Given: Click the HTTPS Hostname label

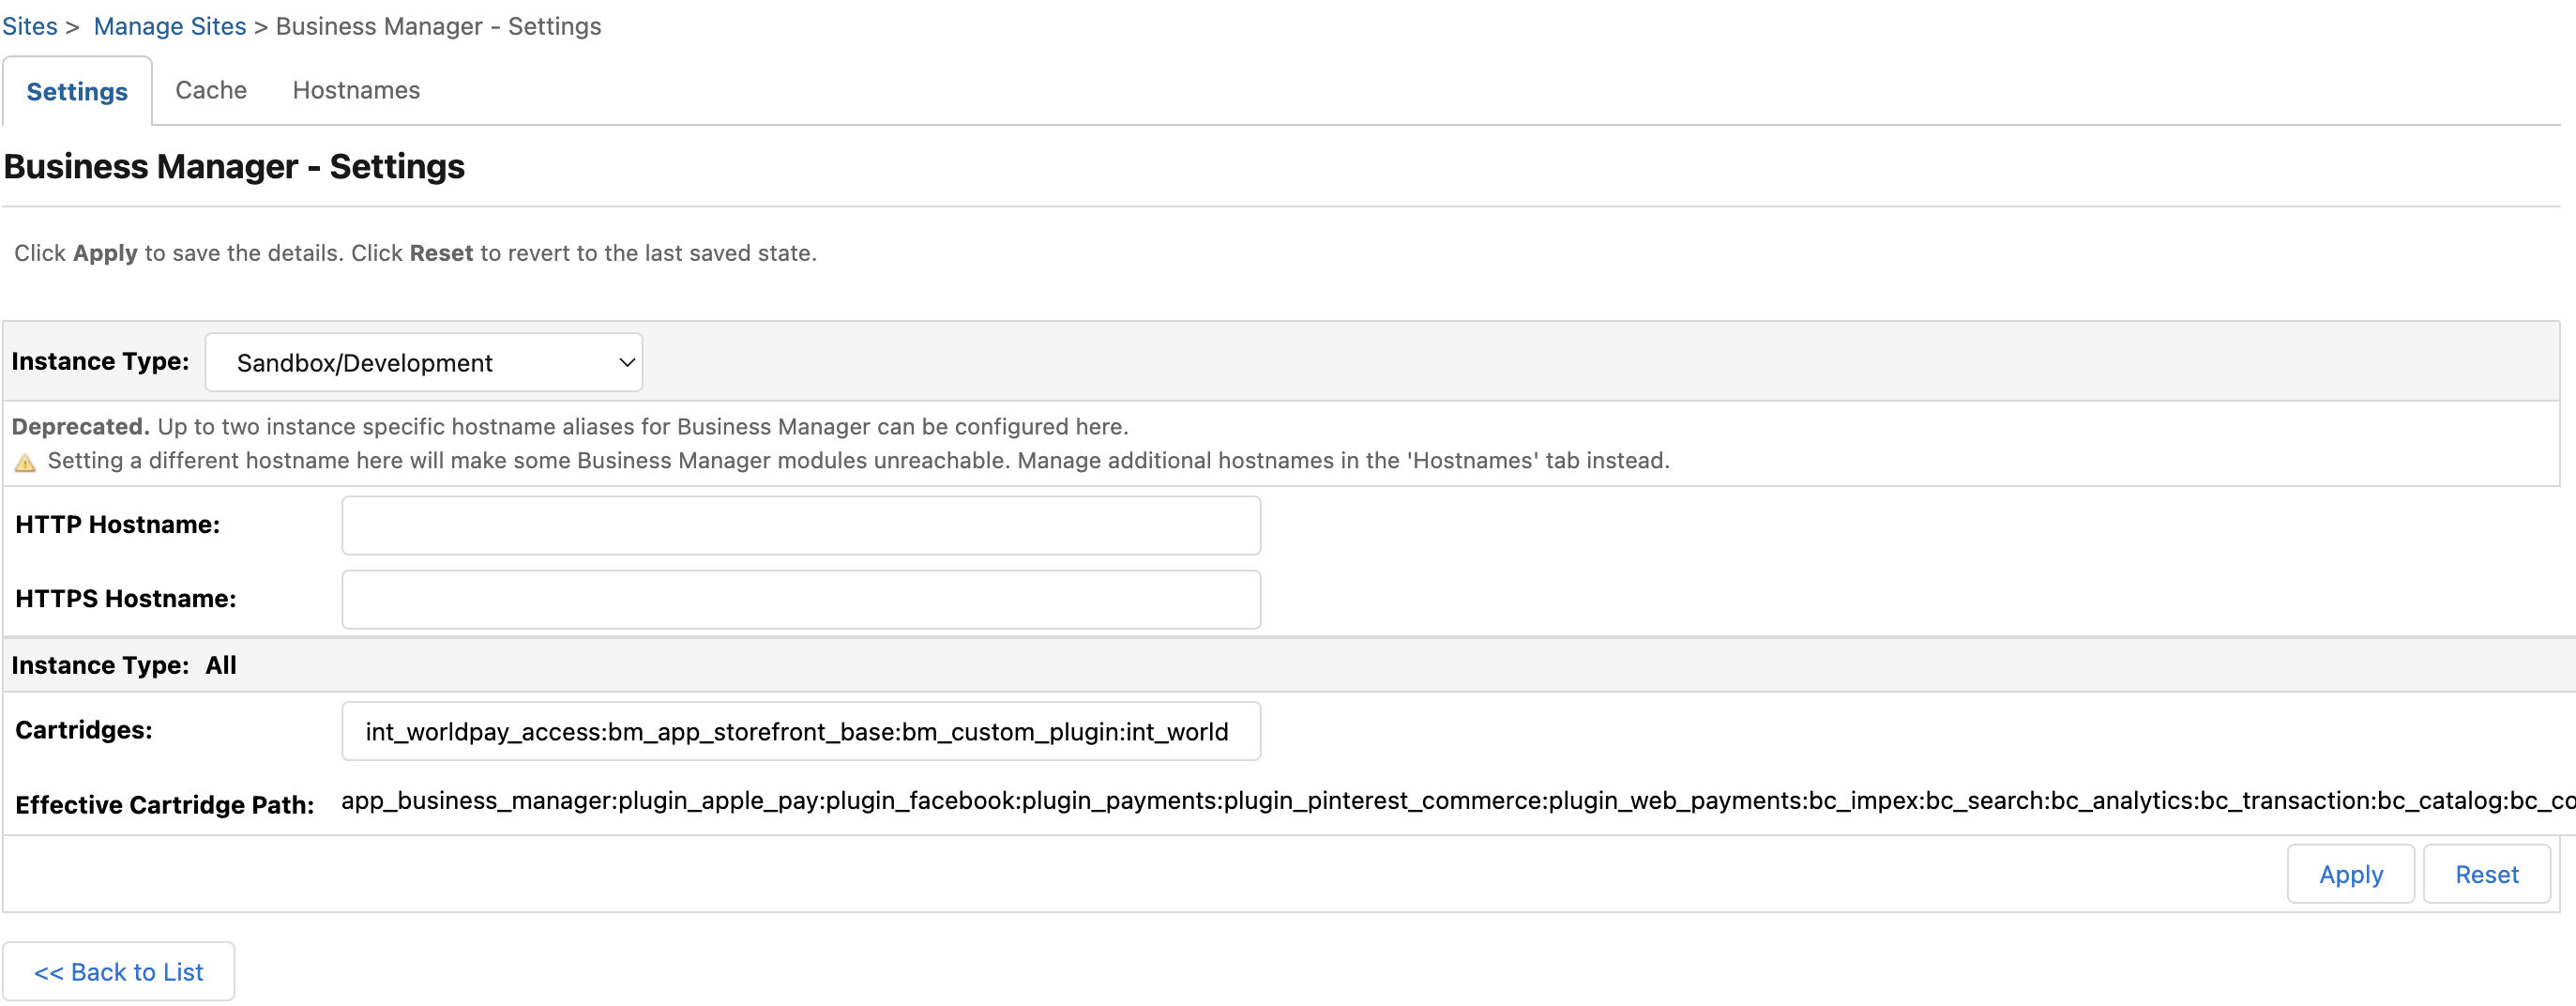Looking at the screenshot, I should click(x=126, y=598).
